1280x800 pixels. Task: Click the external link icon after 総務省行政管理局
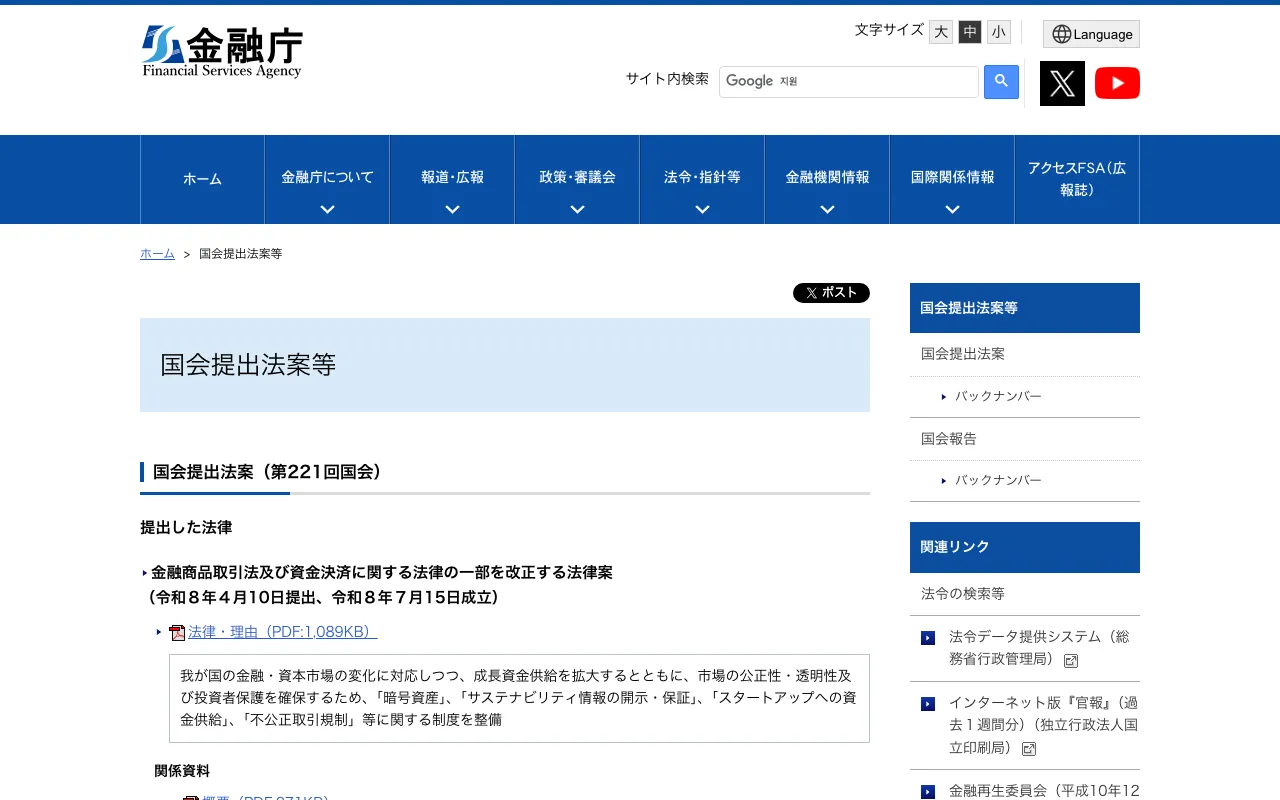pos(1071,661)
